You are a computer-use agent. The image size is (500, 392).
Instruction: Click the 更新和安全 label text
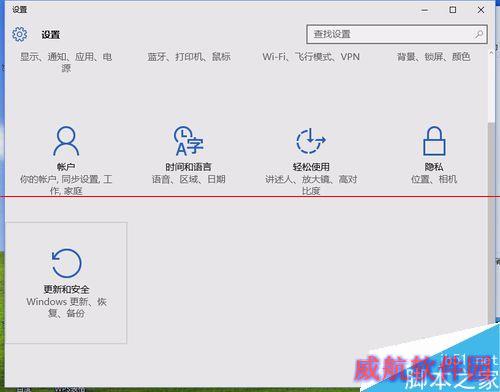pos(66,289)
